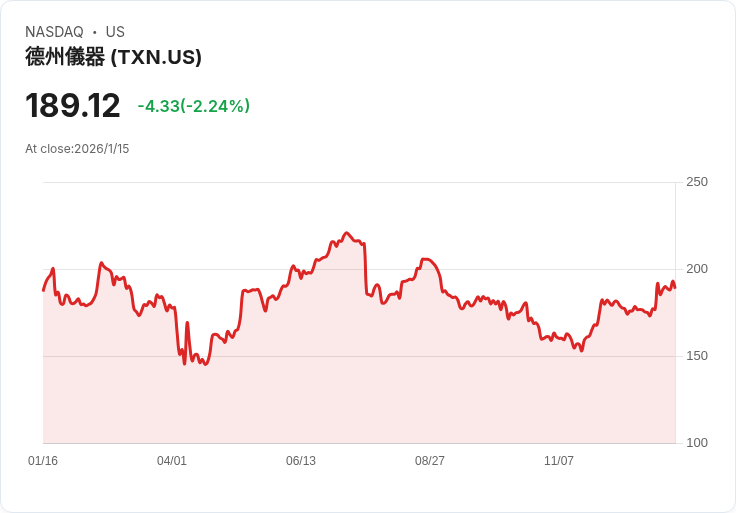The height and width of the screenshot is (513, 736).
Task: Click the 150 y-axis label
Action: coord(696,356)
